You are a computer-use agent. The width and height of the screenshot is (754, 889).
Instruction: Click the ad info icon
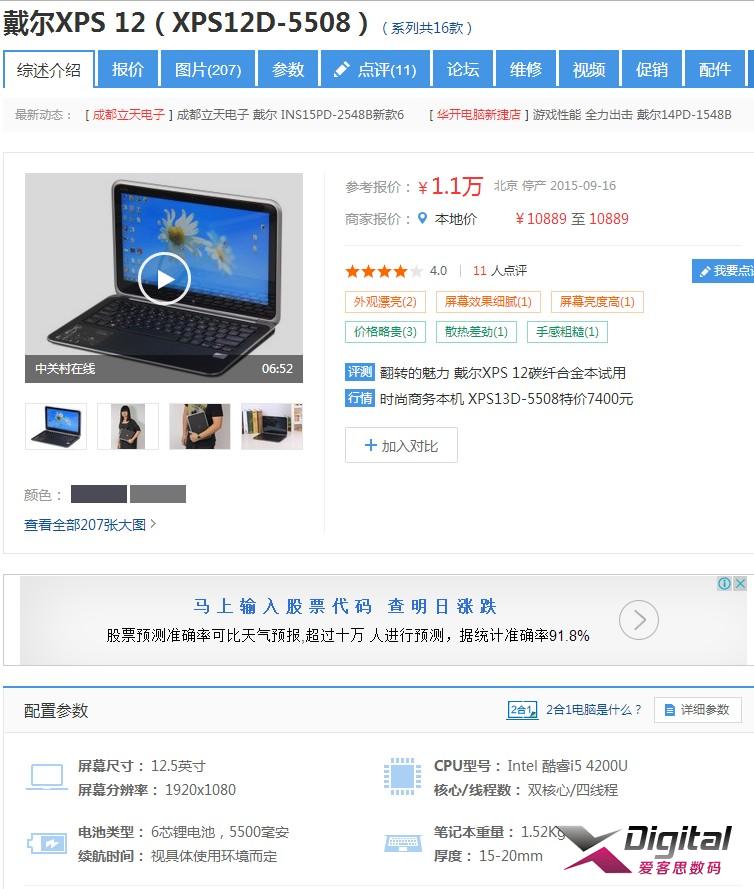point(724,583)
